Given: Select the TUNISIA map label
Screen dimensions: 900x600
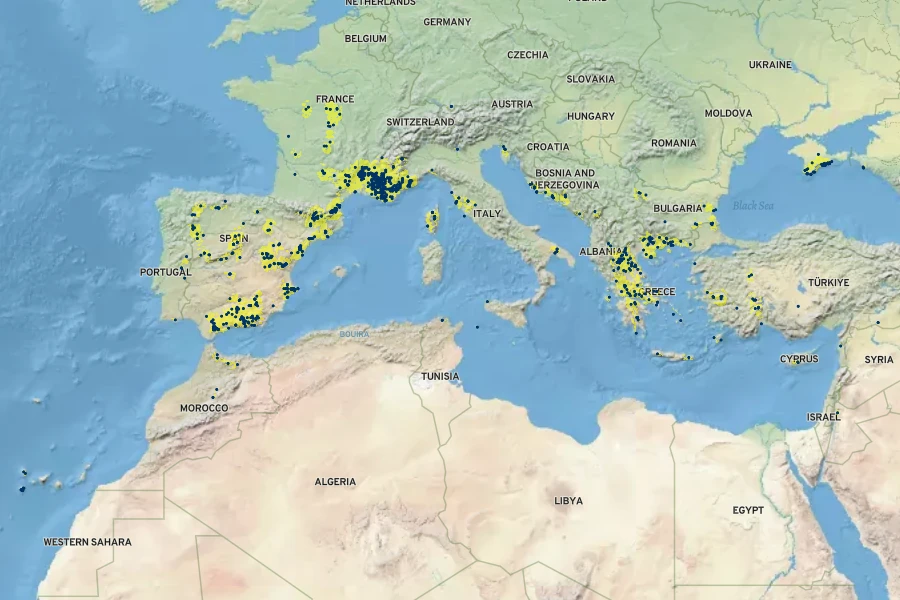Looking at the screenshot, I should [x=440, y=377].
